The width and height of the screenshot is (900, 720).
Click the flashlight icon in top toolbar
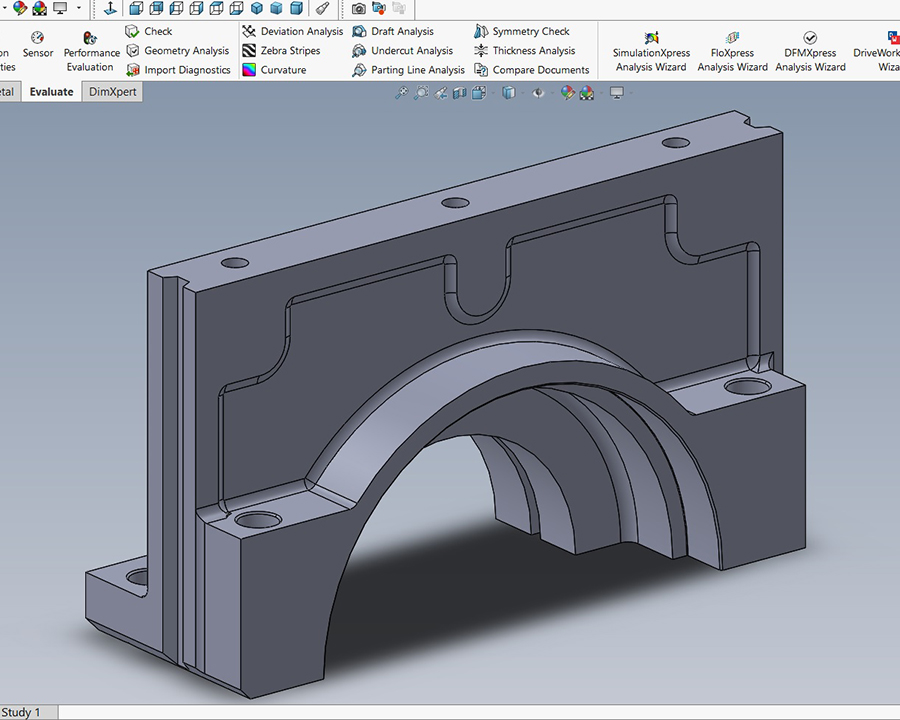323,8
